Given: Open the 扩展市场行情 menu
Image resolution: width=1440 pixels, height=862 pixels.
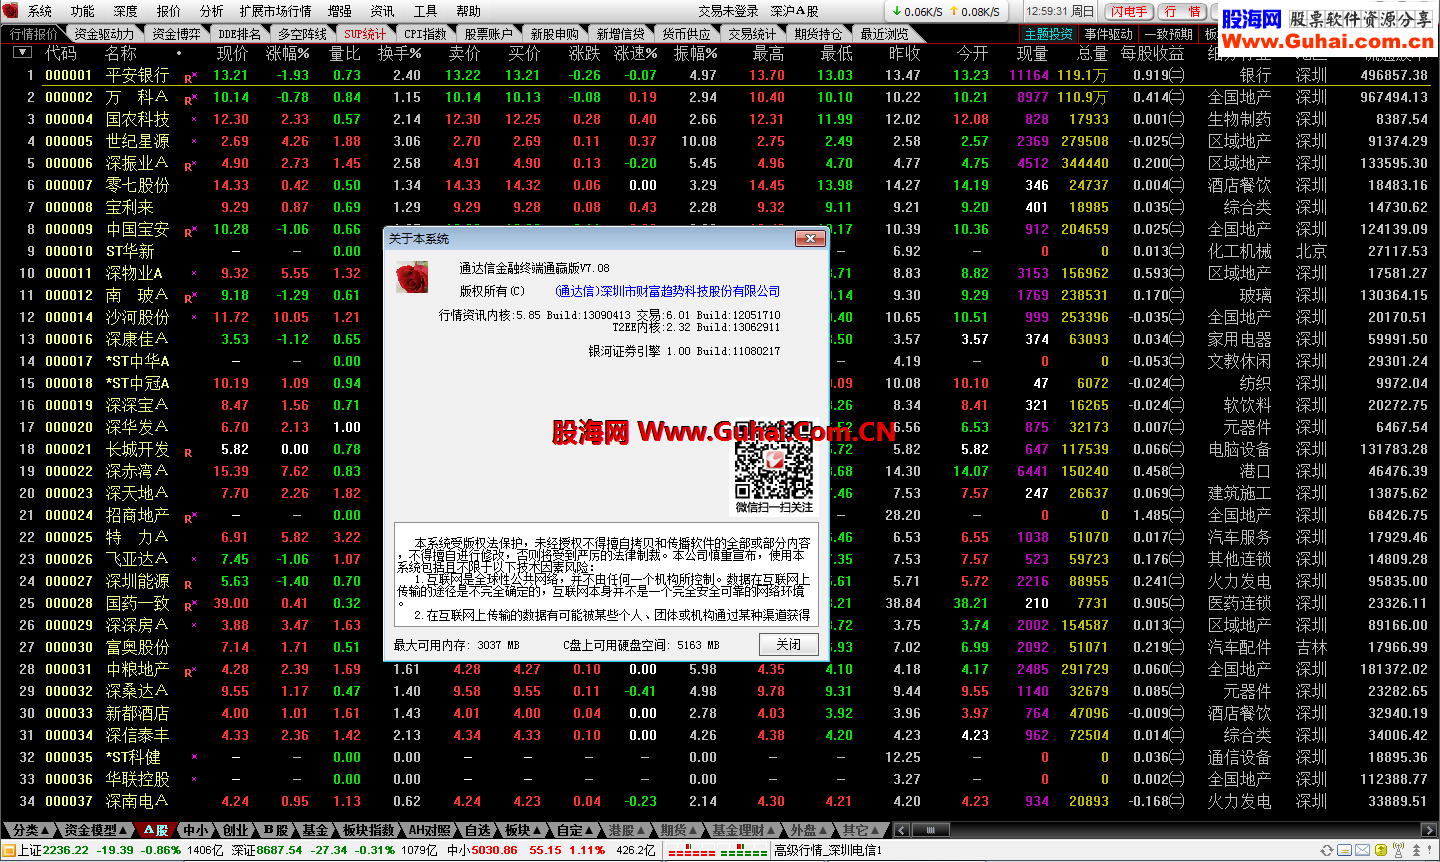Looking at the screenshot, I should click(x=275, y=11).
